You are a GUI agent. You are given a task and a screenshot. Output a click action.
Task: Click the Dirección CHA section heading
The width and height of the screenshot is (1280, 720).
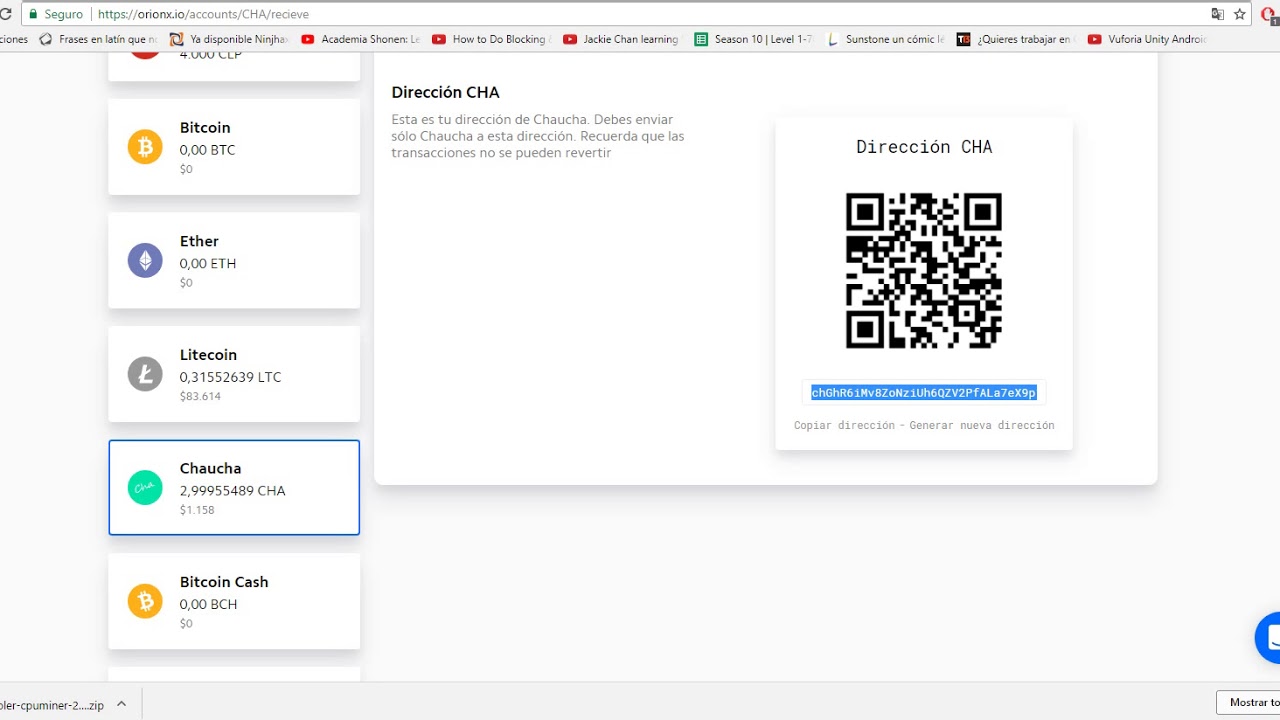[x=446, y=92]
